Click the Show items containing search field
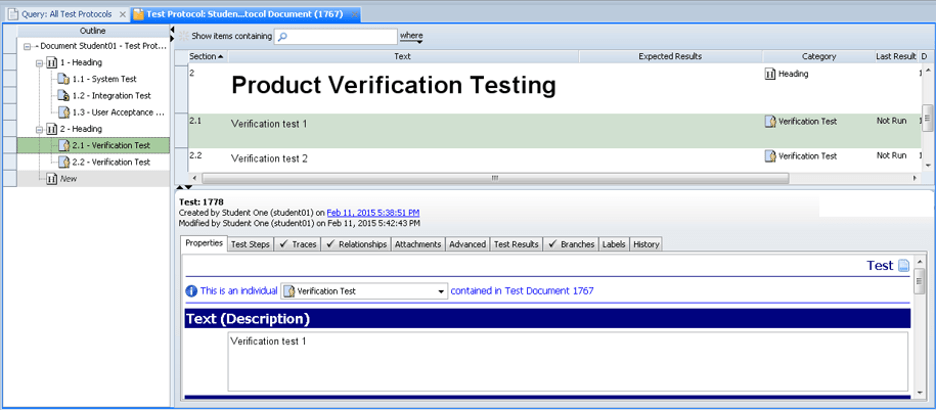 [x=335, y=36]
